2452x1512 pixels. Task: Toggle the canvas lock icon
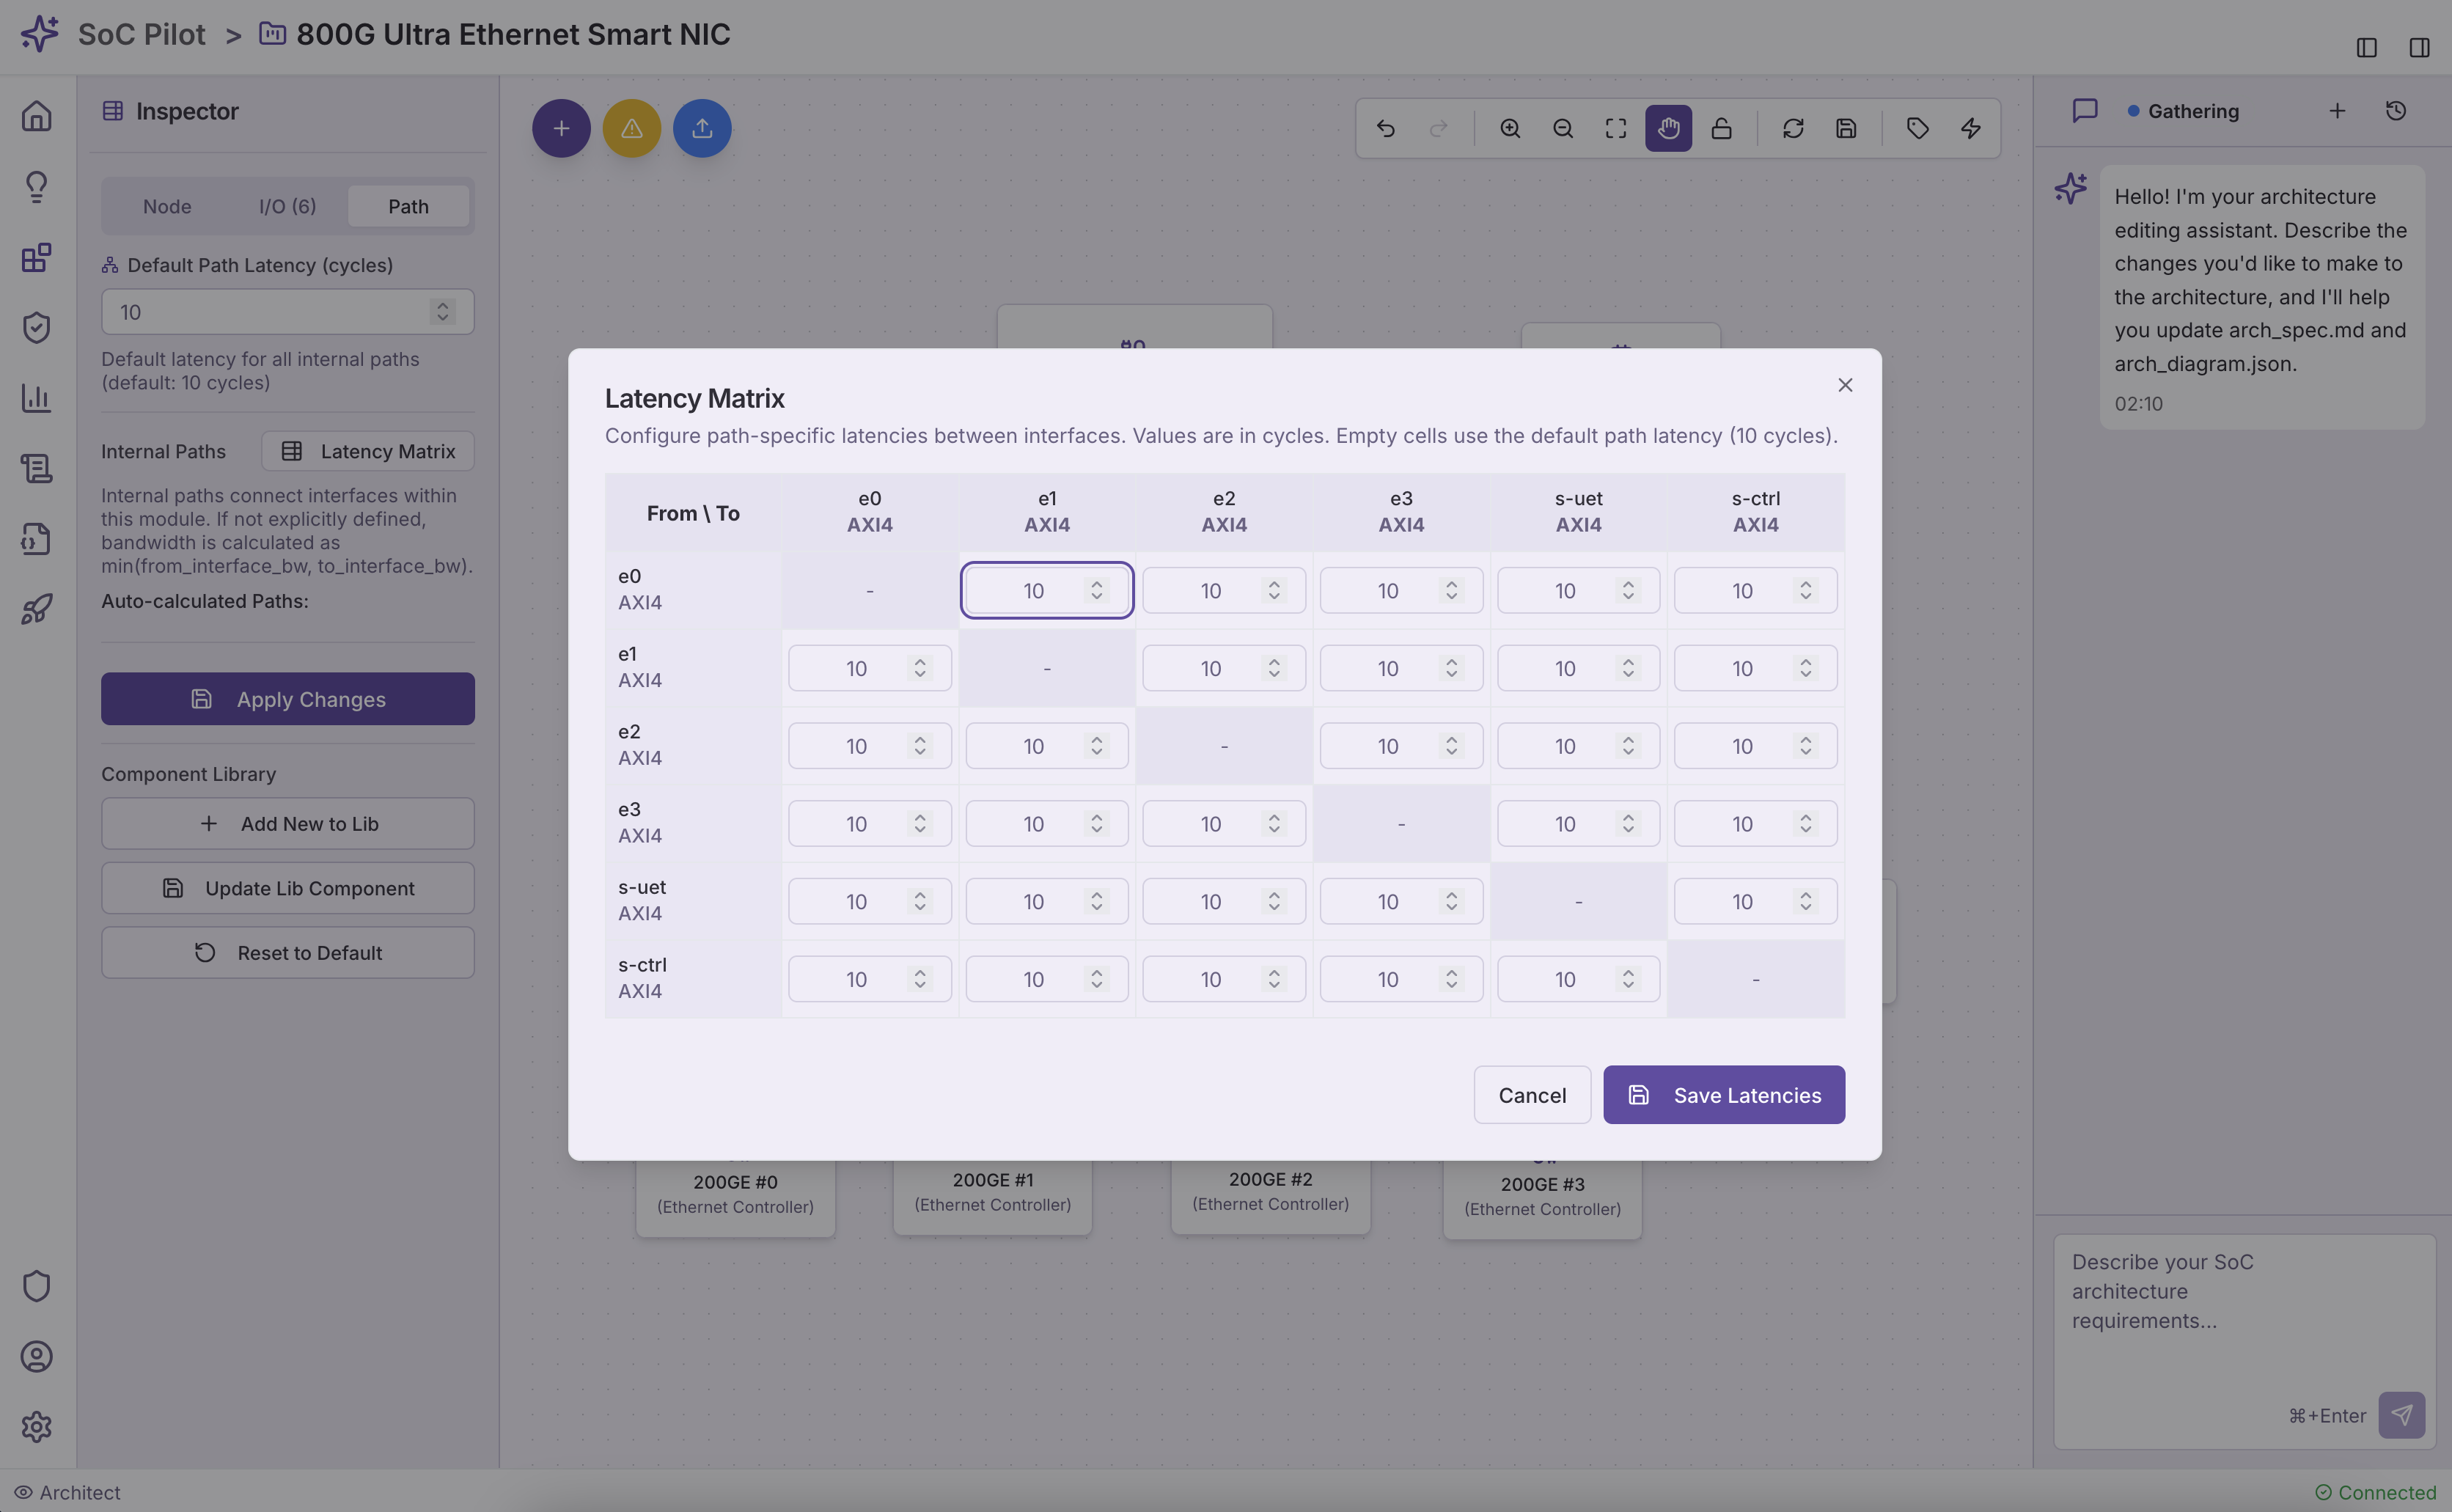coord(1721,128)
